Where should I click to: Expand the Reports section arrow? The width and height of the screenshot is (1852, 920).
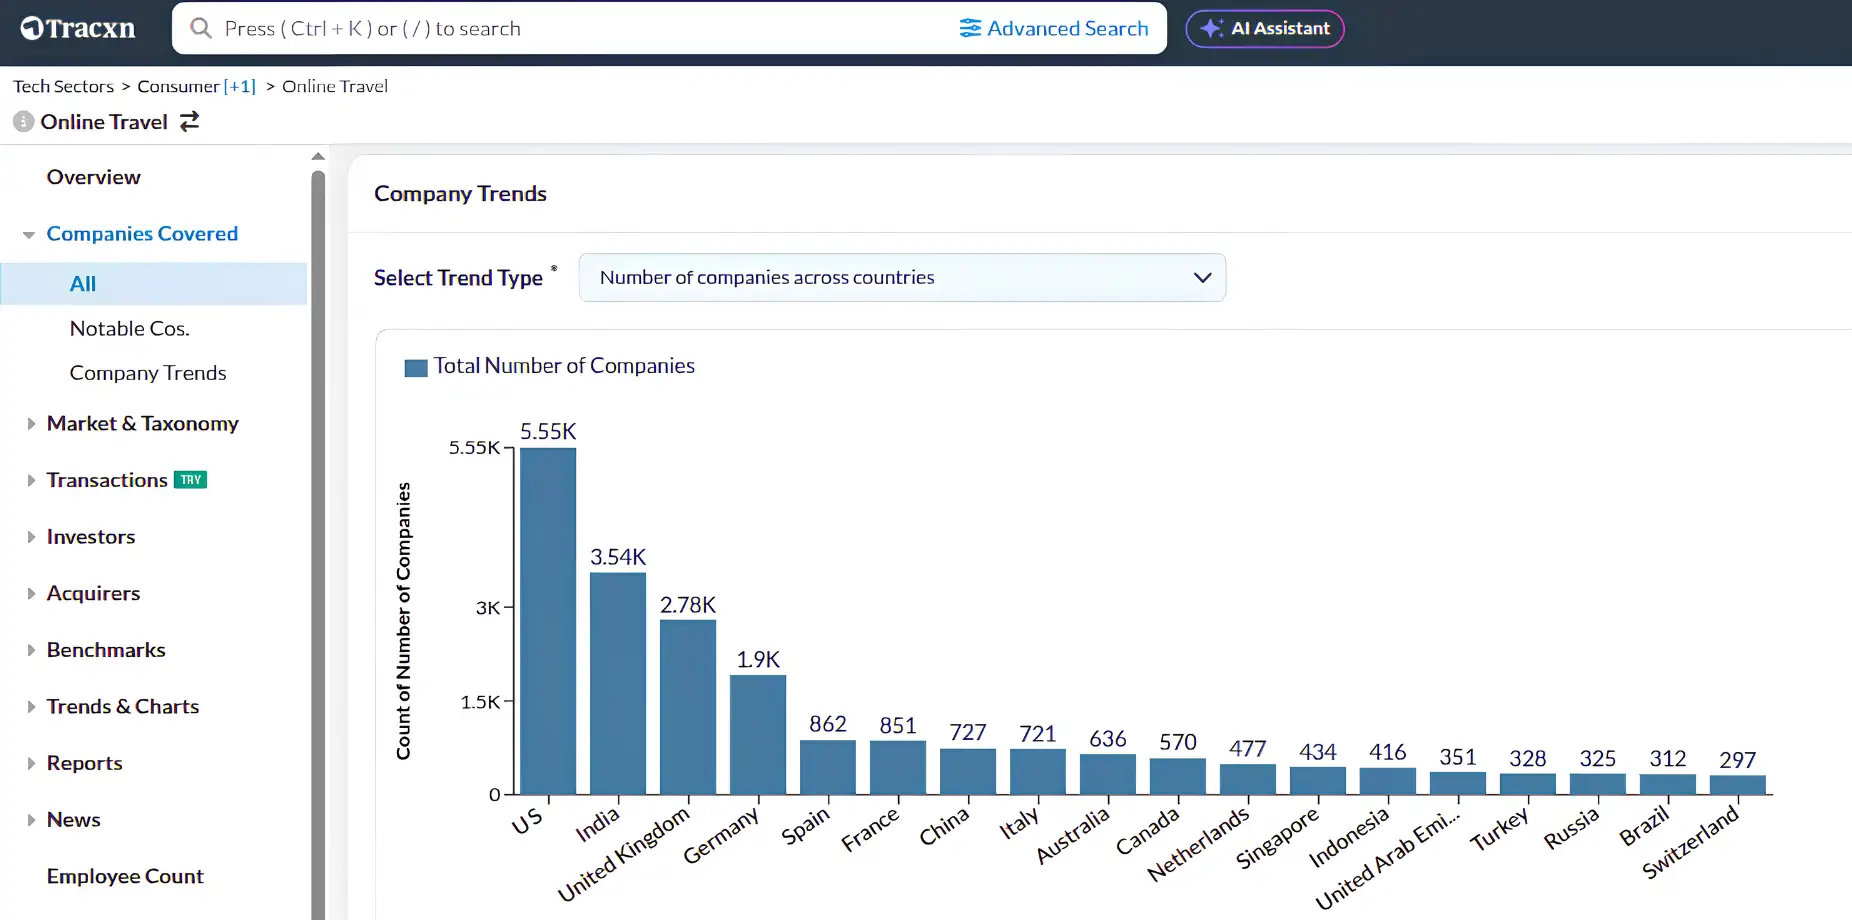coord(31,763)
